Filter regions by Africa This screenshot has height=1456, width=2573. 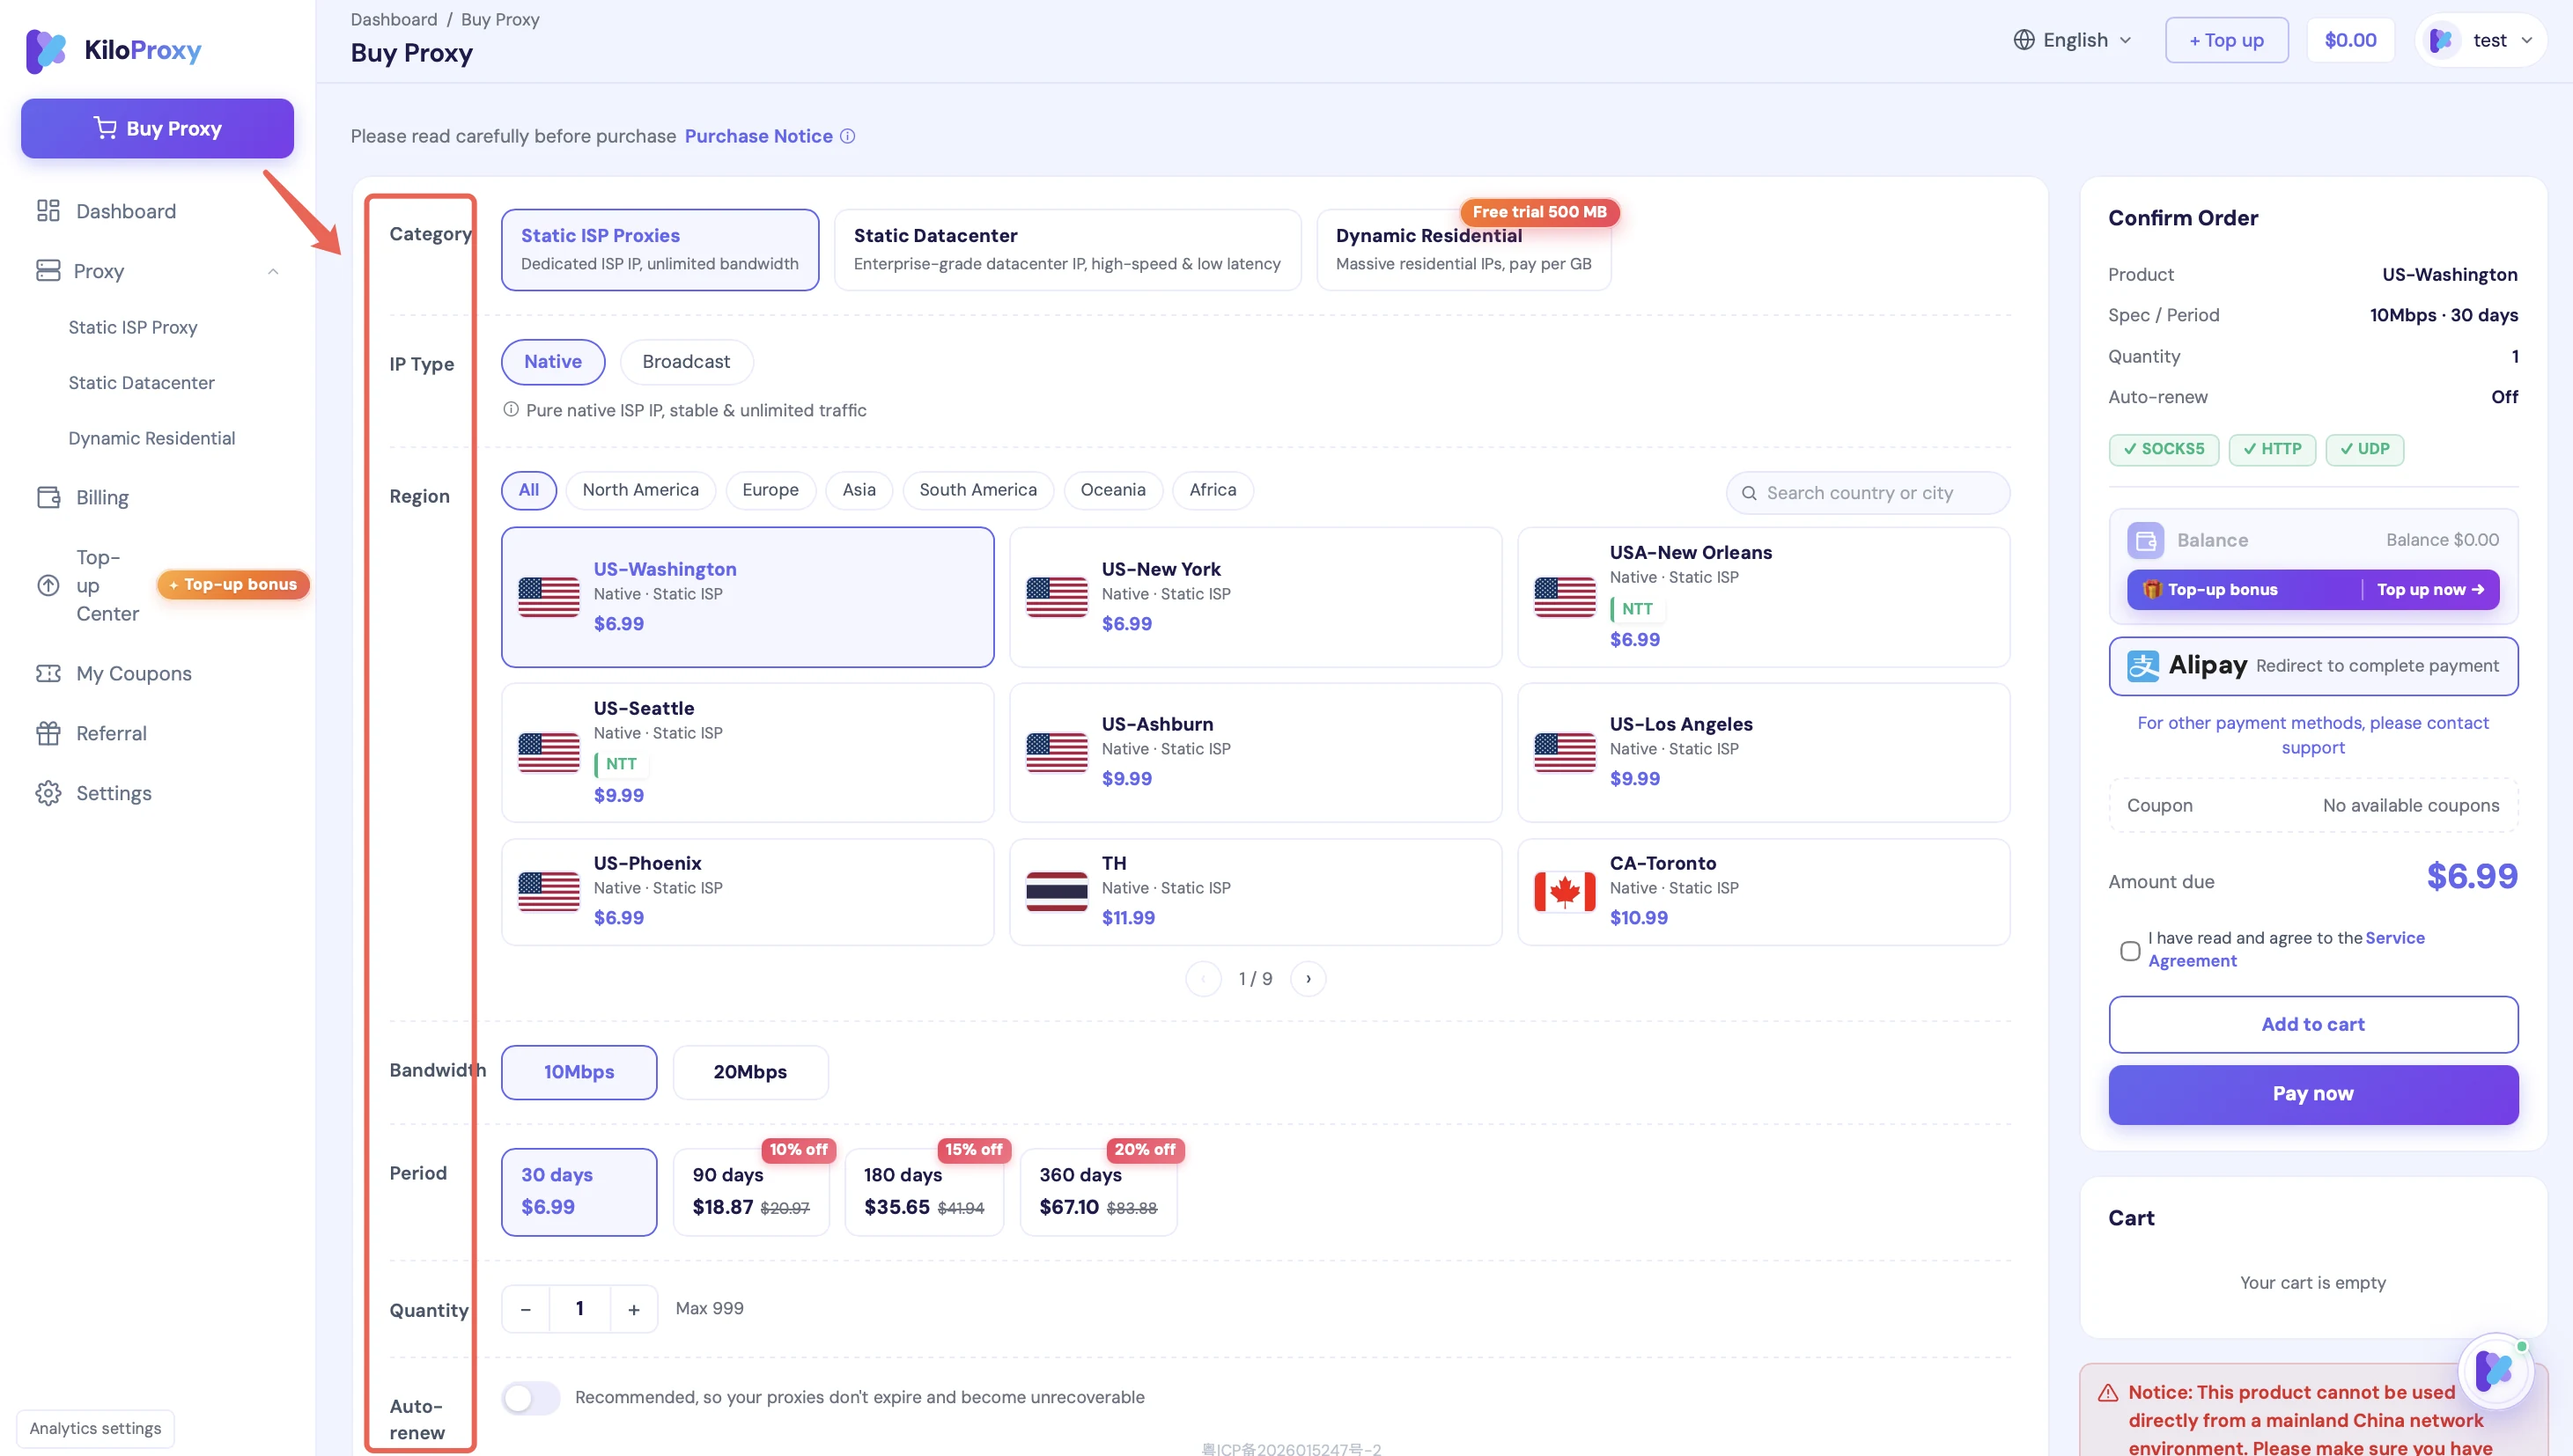point(1213,490)
